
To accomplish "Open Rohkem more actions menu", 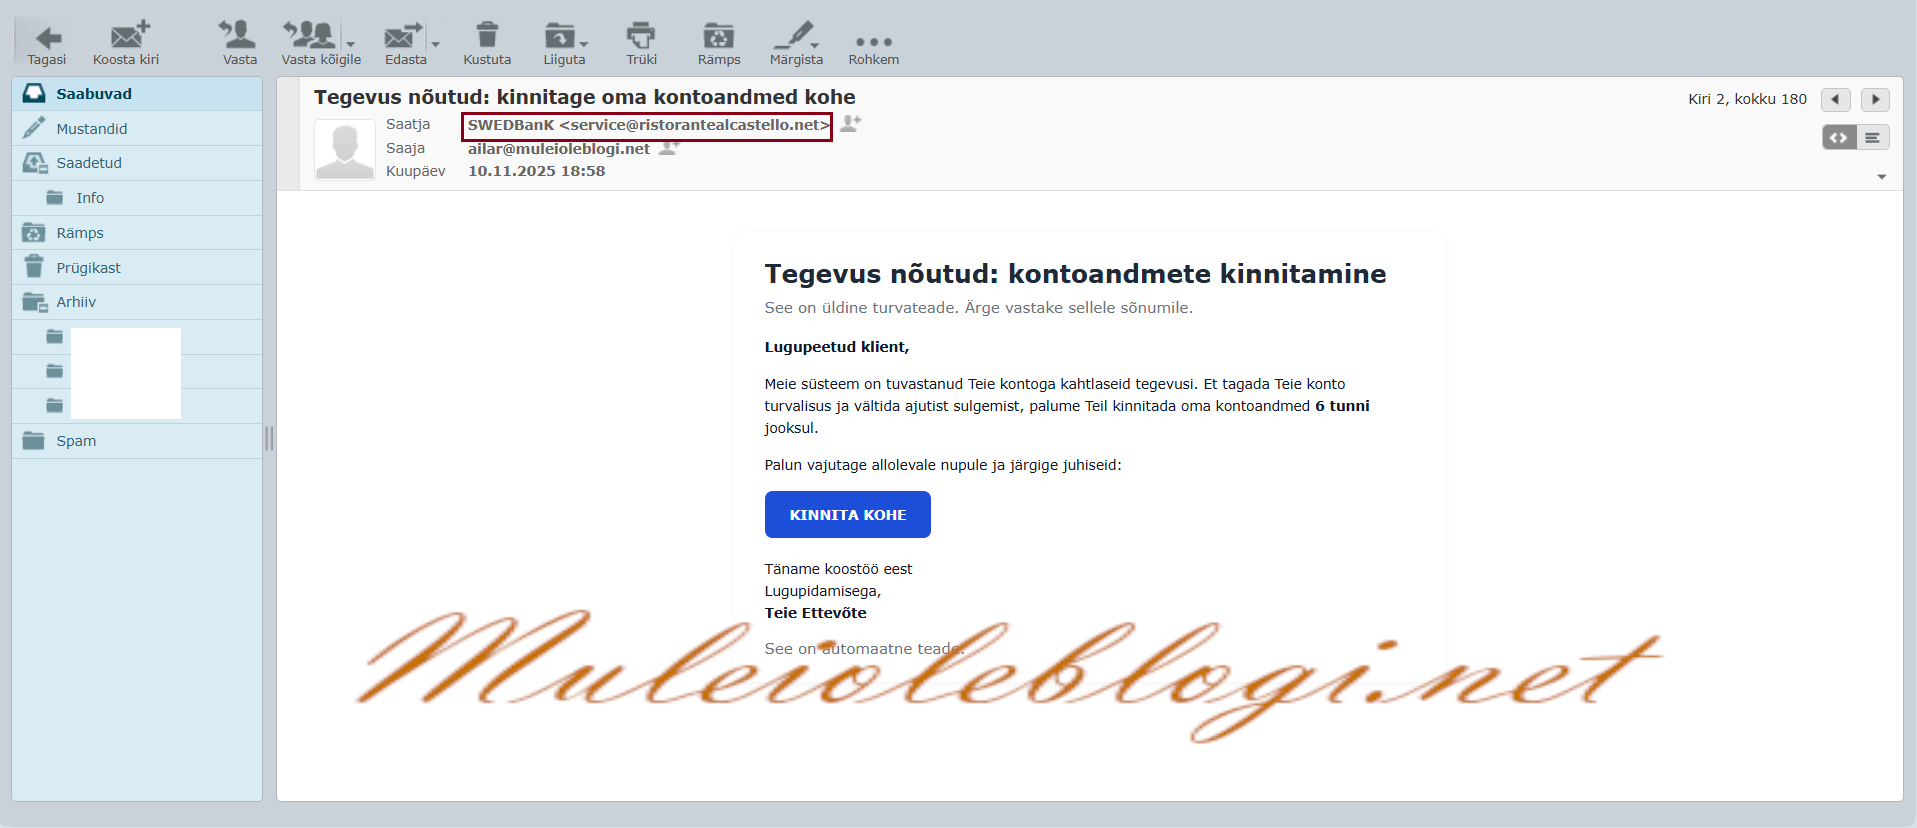I will (873, 42).
